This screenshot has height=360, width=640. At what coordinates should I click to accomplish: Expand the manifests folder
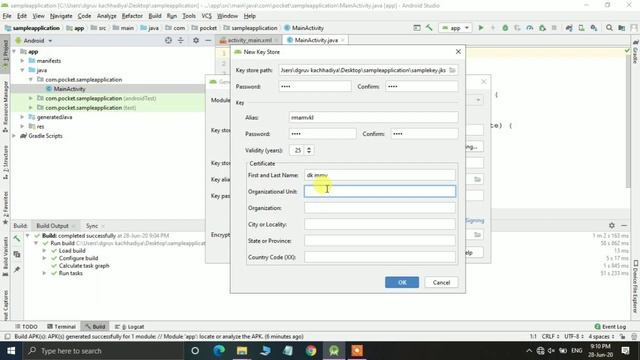pos(22,61)
